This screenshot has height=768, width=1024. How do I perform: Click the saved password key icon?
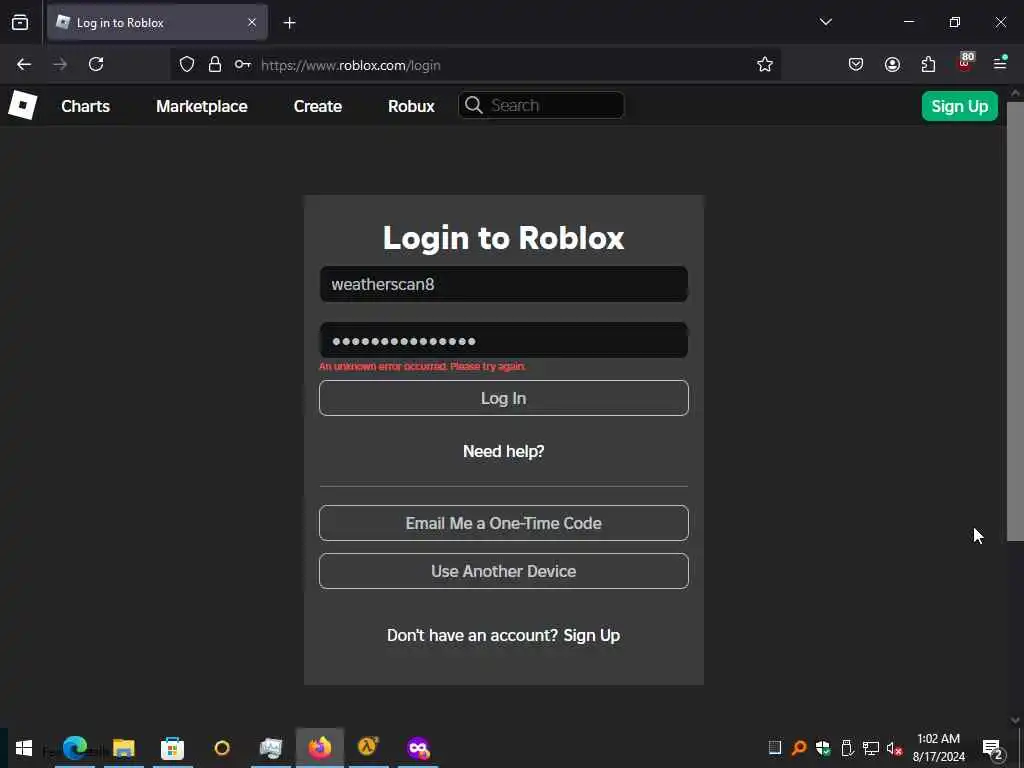pos(243,65)
